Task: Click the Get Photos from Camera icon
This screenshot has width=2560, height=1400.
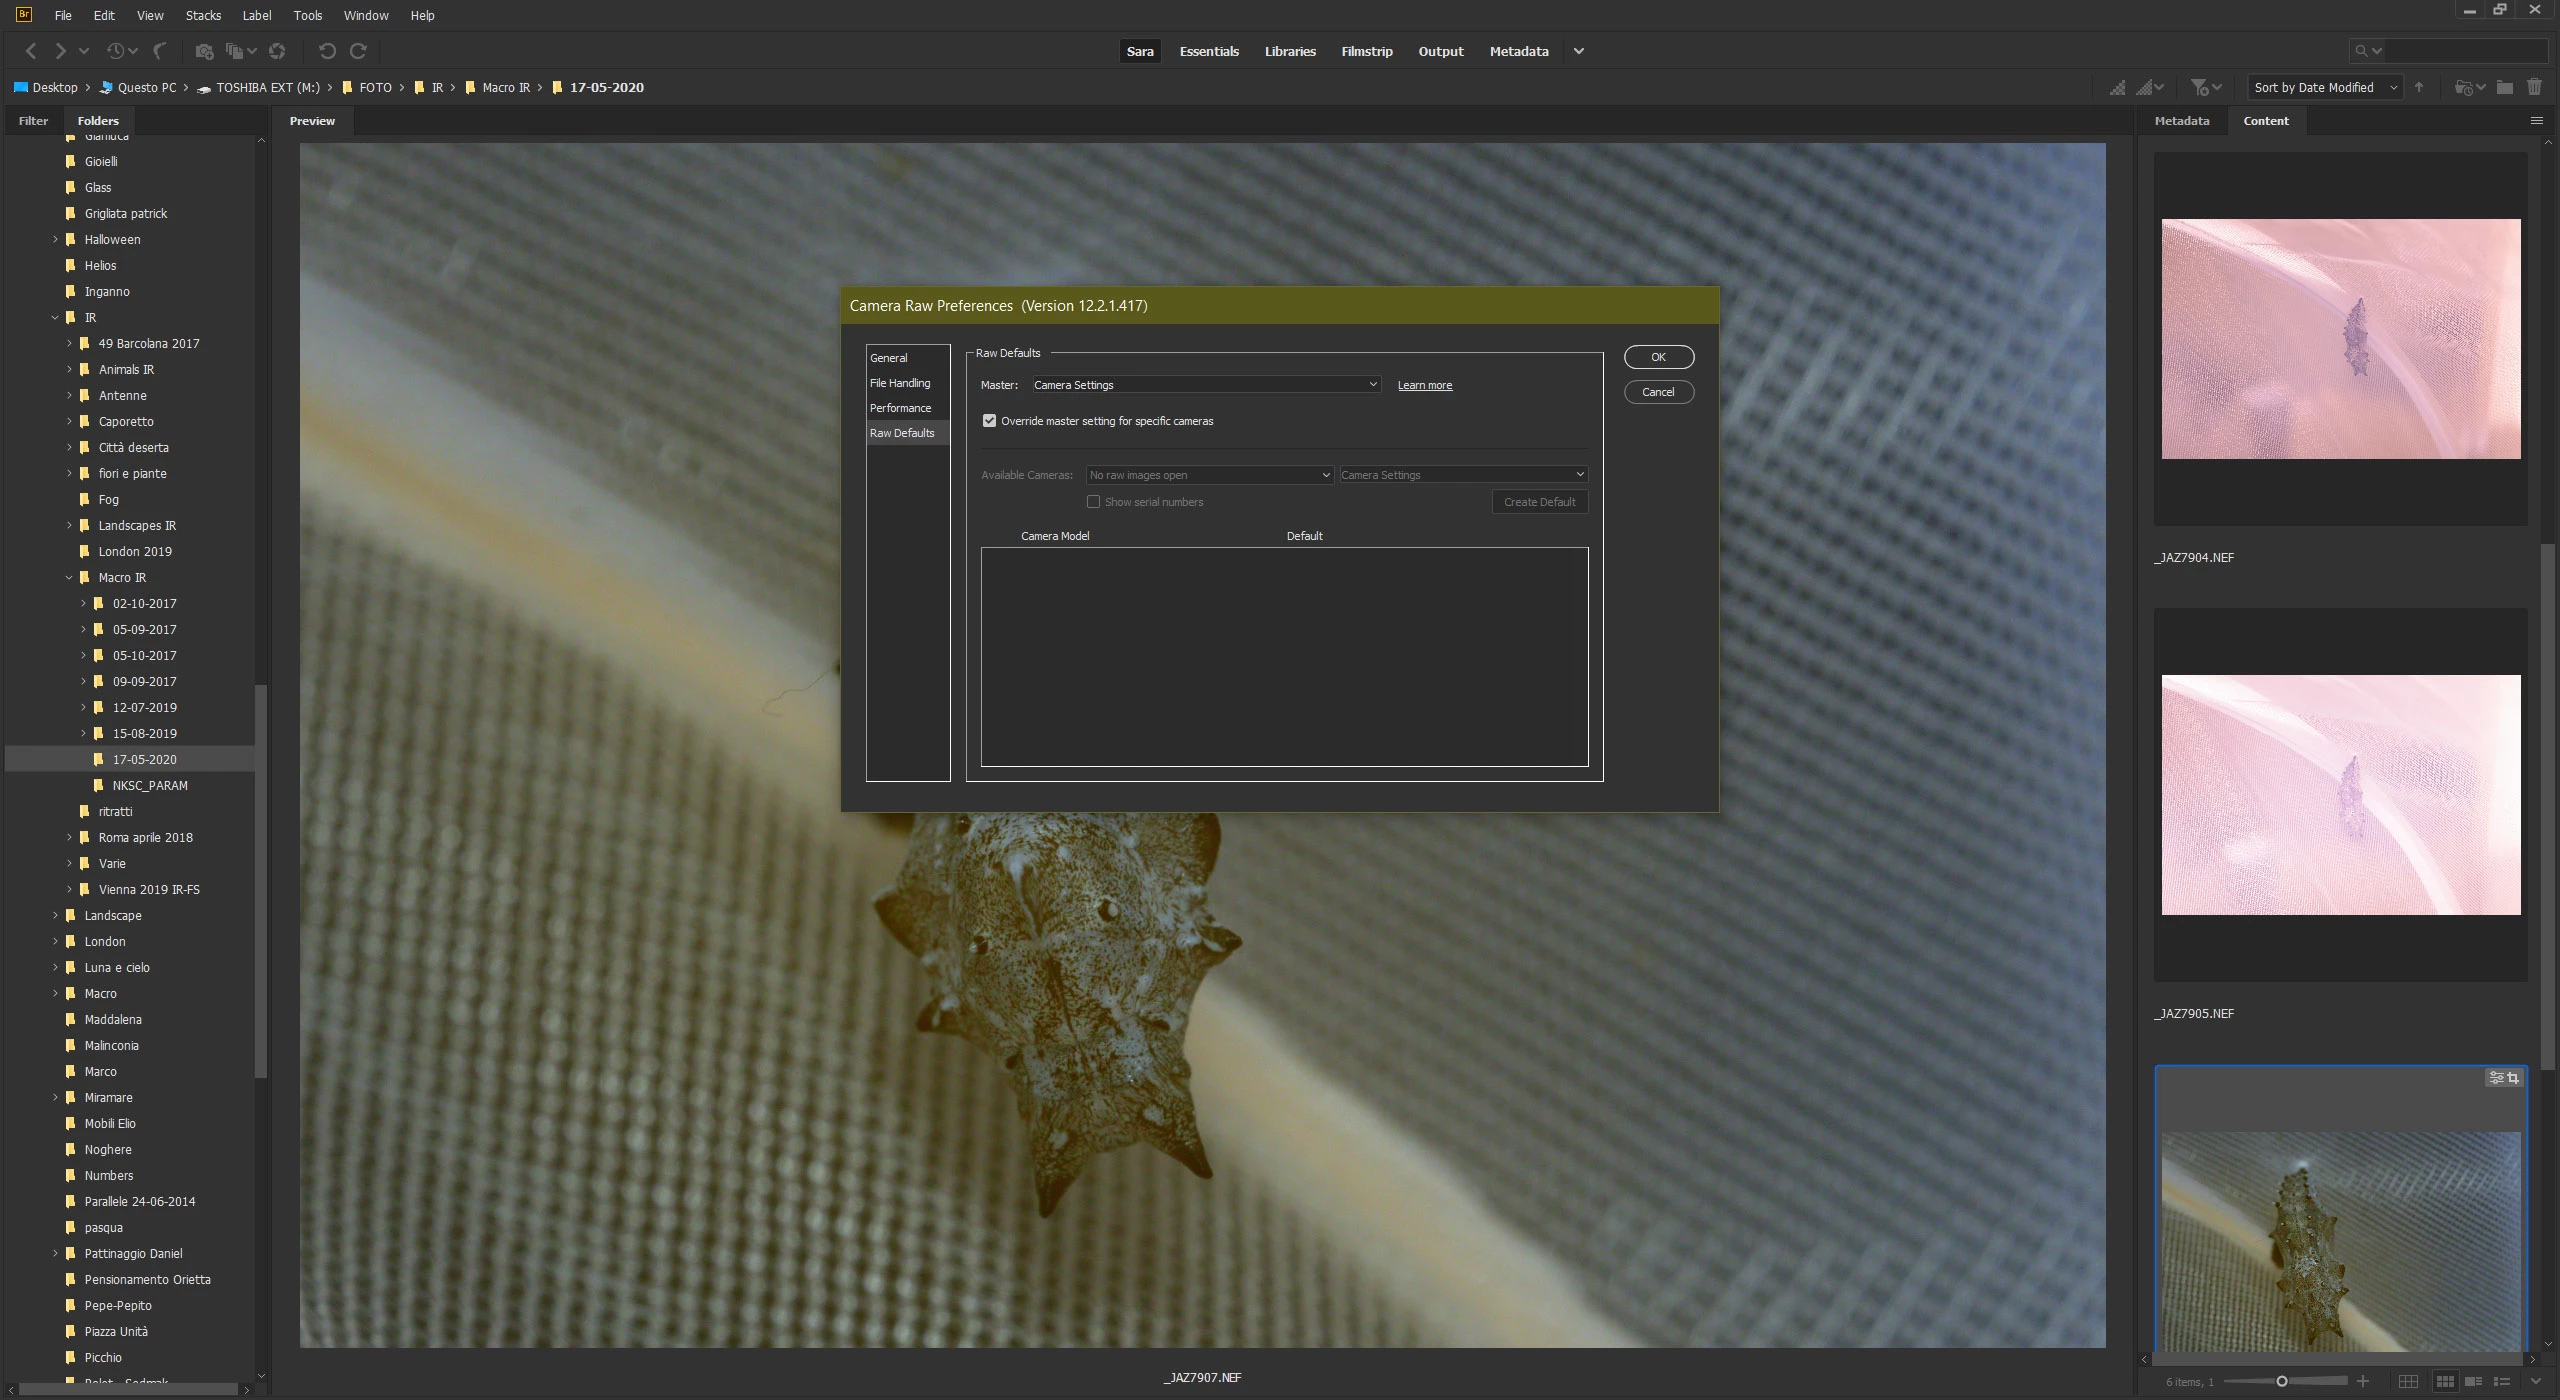Action: pos(204,51)
